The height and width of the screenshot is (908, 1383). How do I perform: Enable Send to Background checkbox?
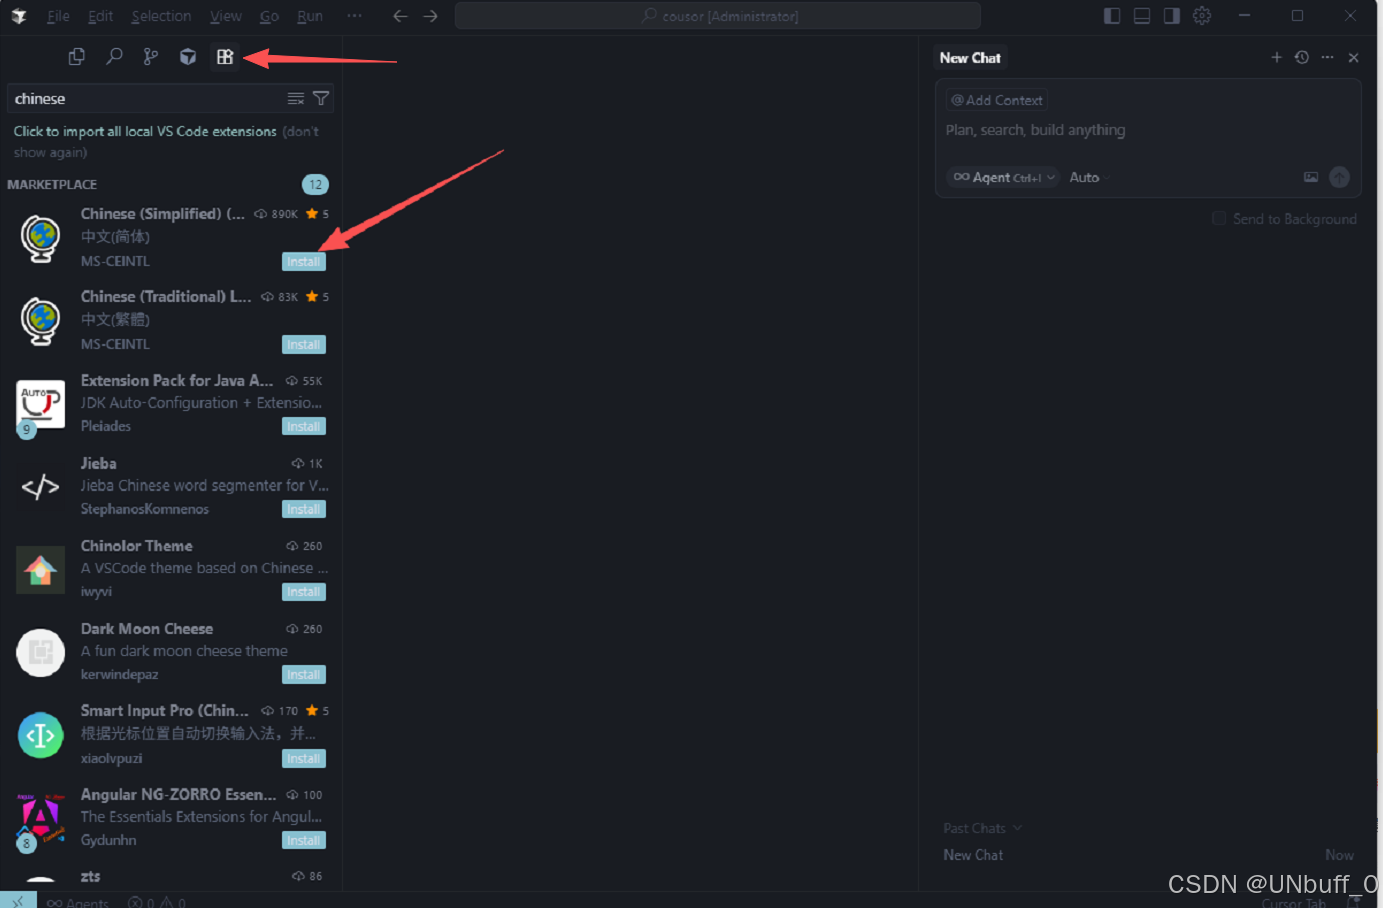pos(1219,218)
